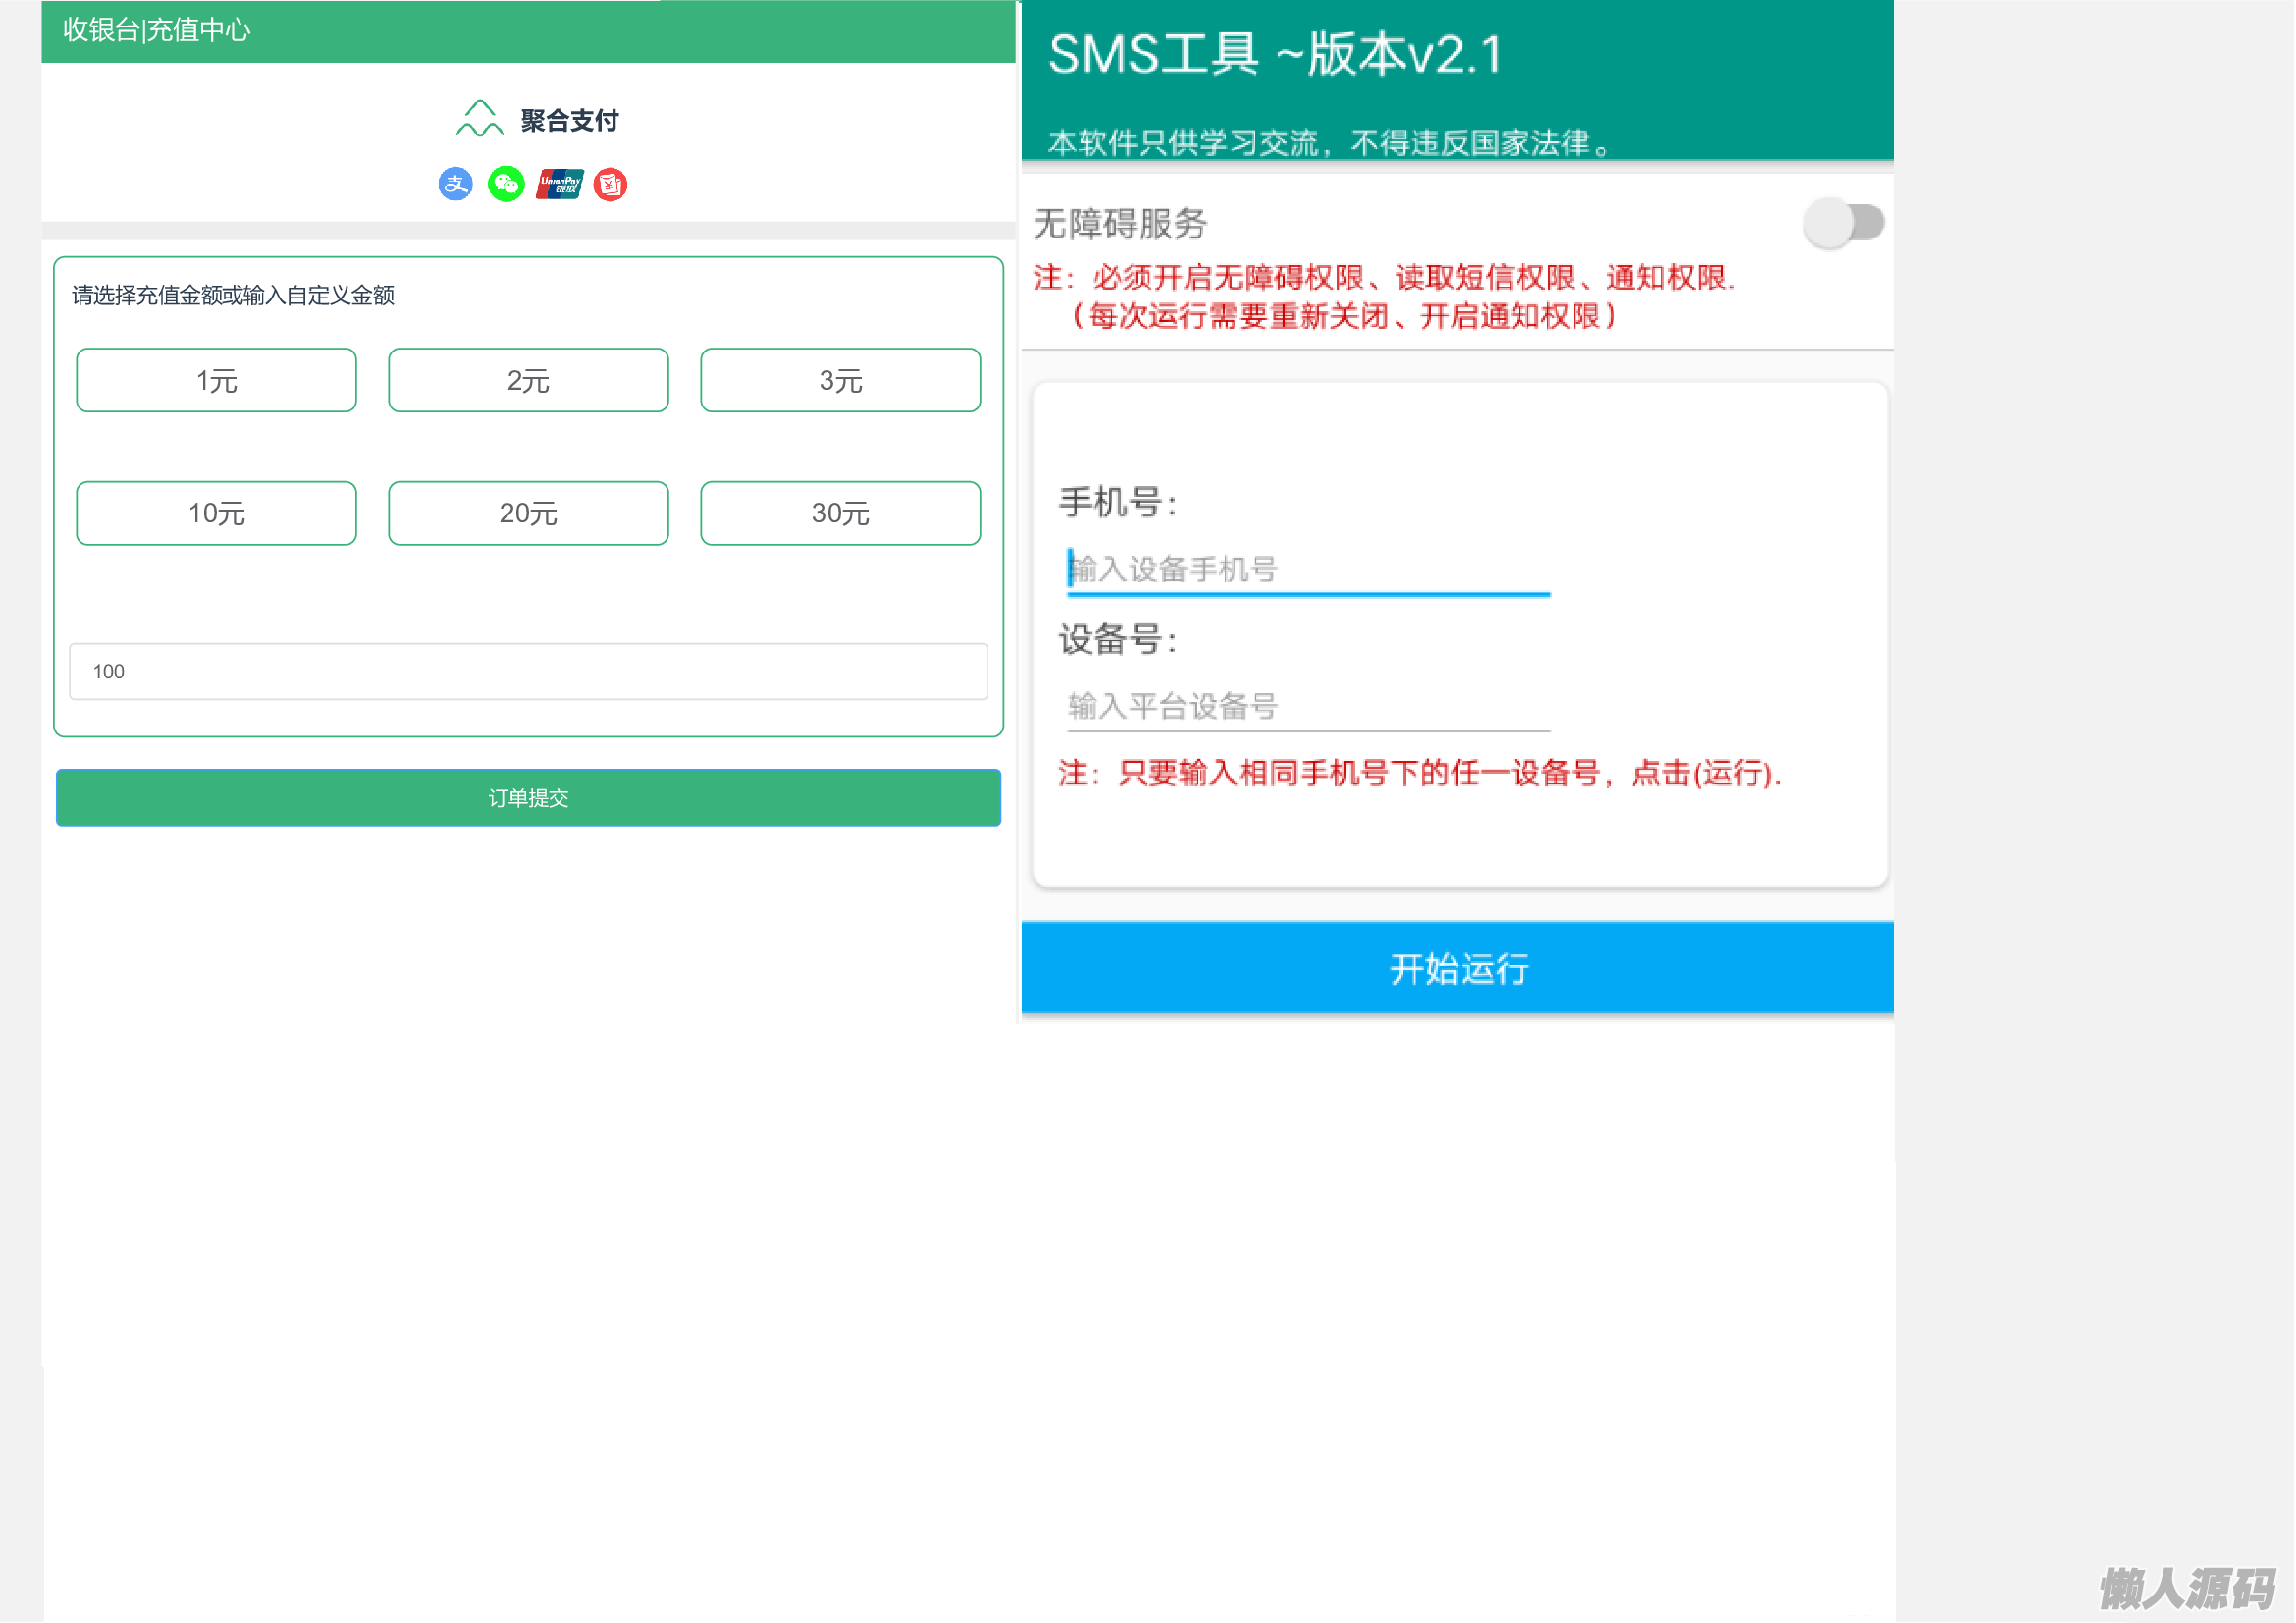Click the 懒人源码 watermark logo
The height and width of the screenshot is (1623, 2296).
tap(2186, 1587)
